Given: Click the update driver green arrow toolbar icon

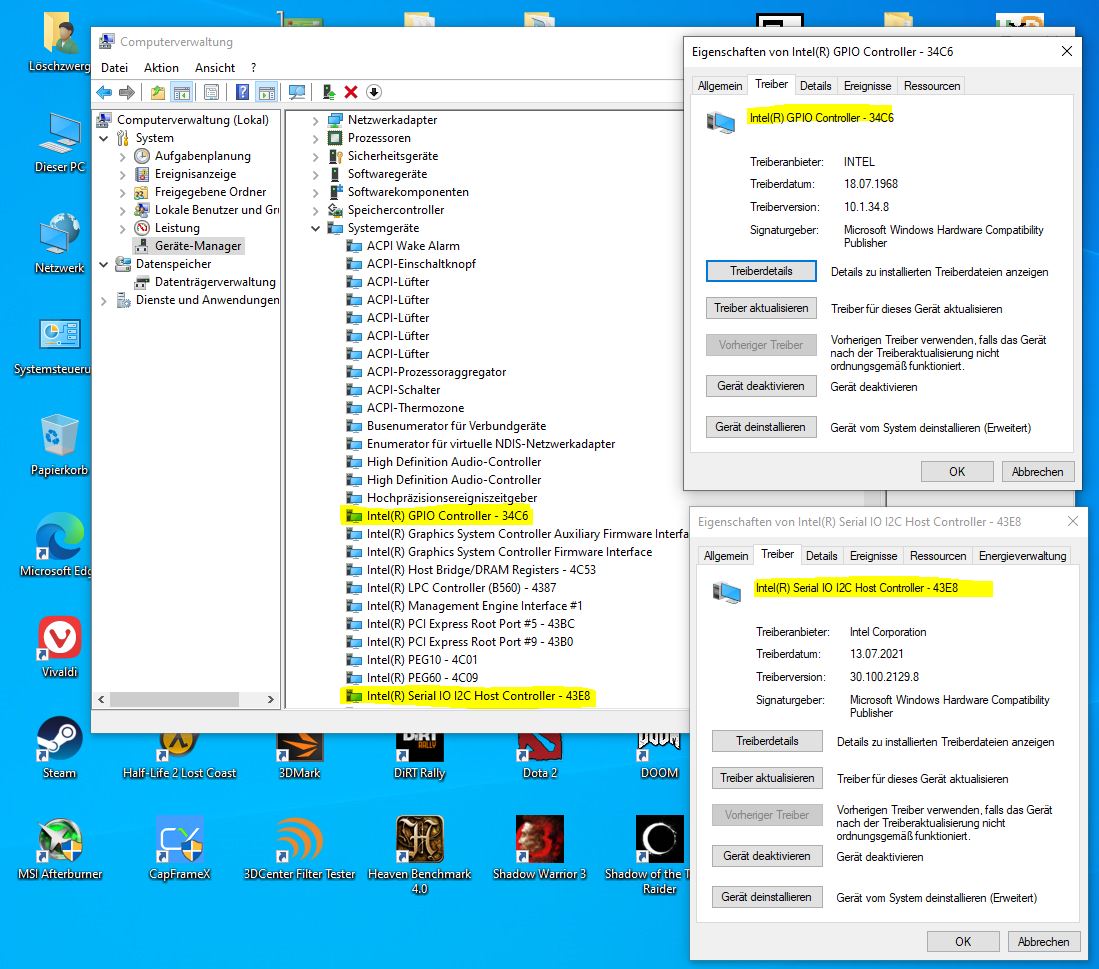Looking at the screenshot, I should (329, 92).
